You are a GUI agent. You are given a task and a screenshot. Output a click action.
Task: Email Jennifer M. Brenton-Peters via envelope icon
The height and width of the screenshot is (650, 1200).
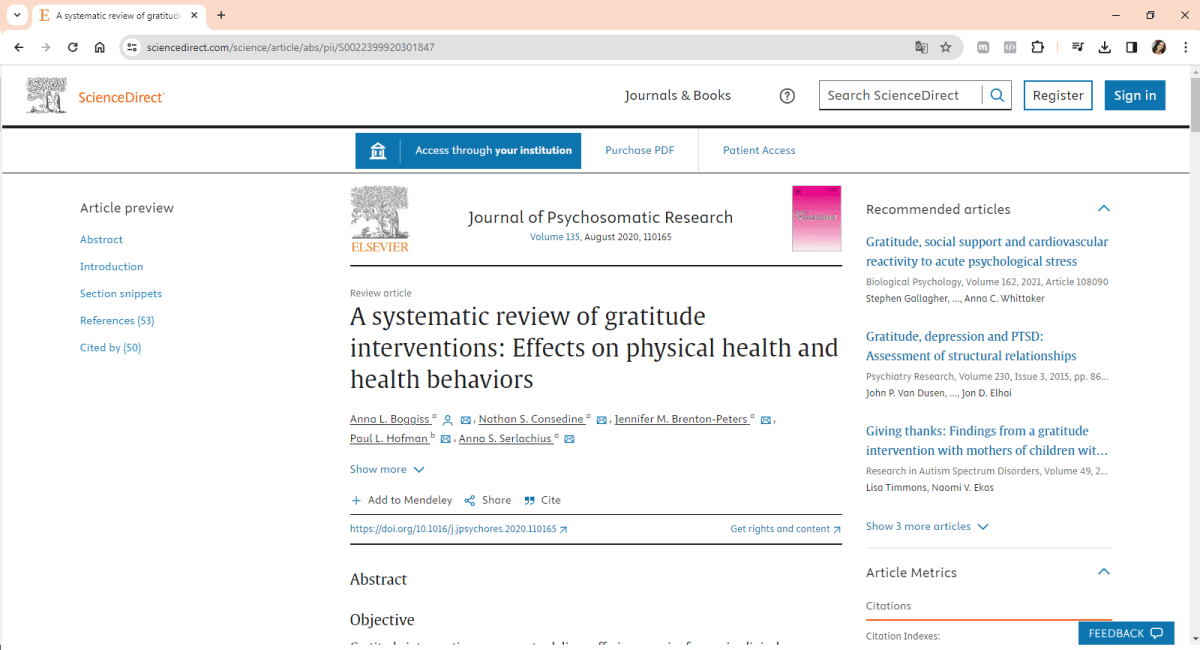pyautogui.click(x=766, y=420)
